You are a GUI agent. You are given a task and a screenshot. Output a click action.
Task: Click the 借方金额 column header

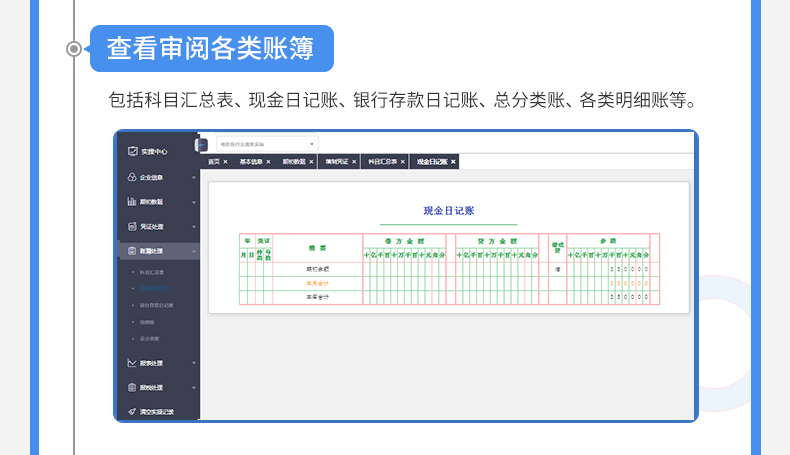(x=405, y=241)
